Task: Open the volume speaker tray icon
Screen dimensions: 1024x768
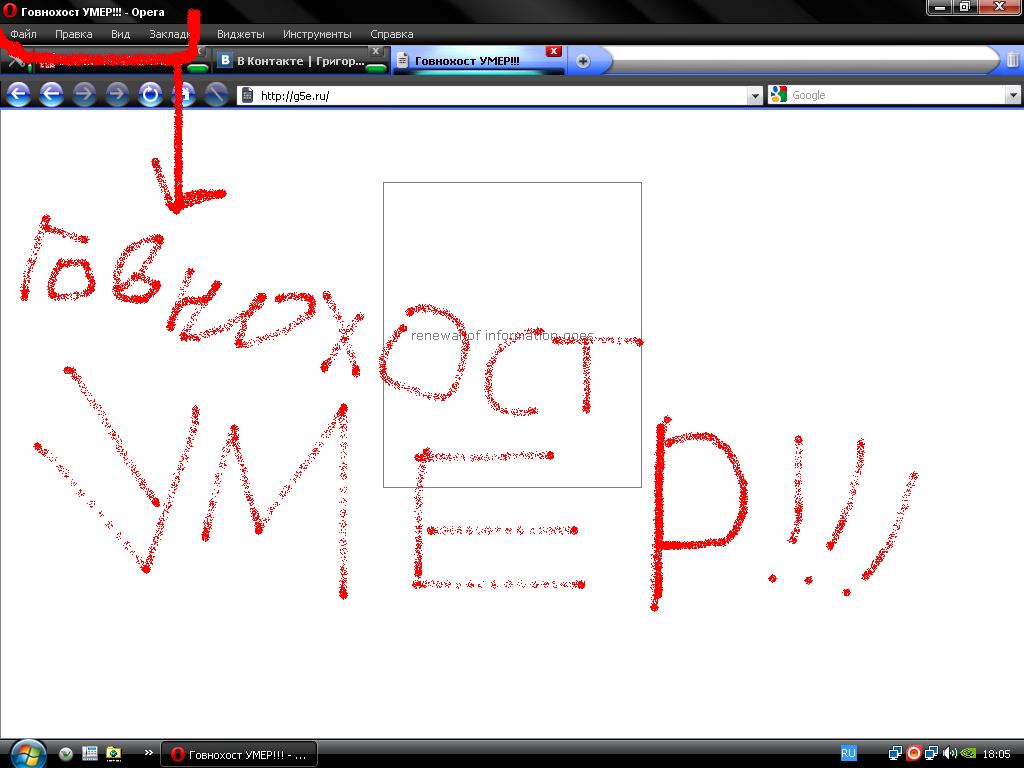Action: (x=949, y=753)
